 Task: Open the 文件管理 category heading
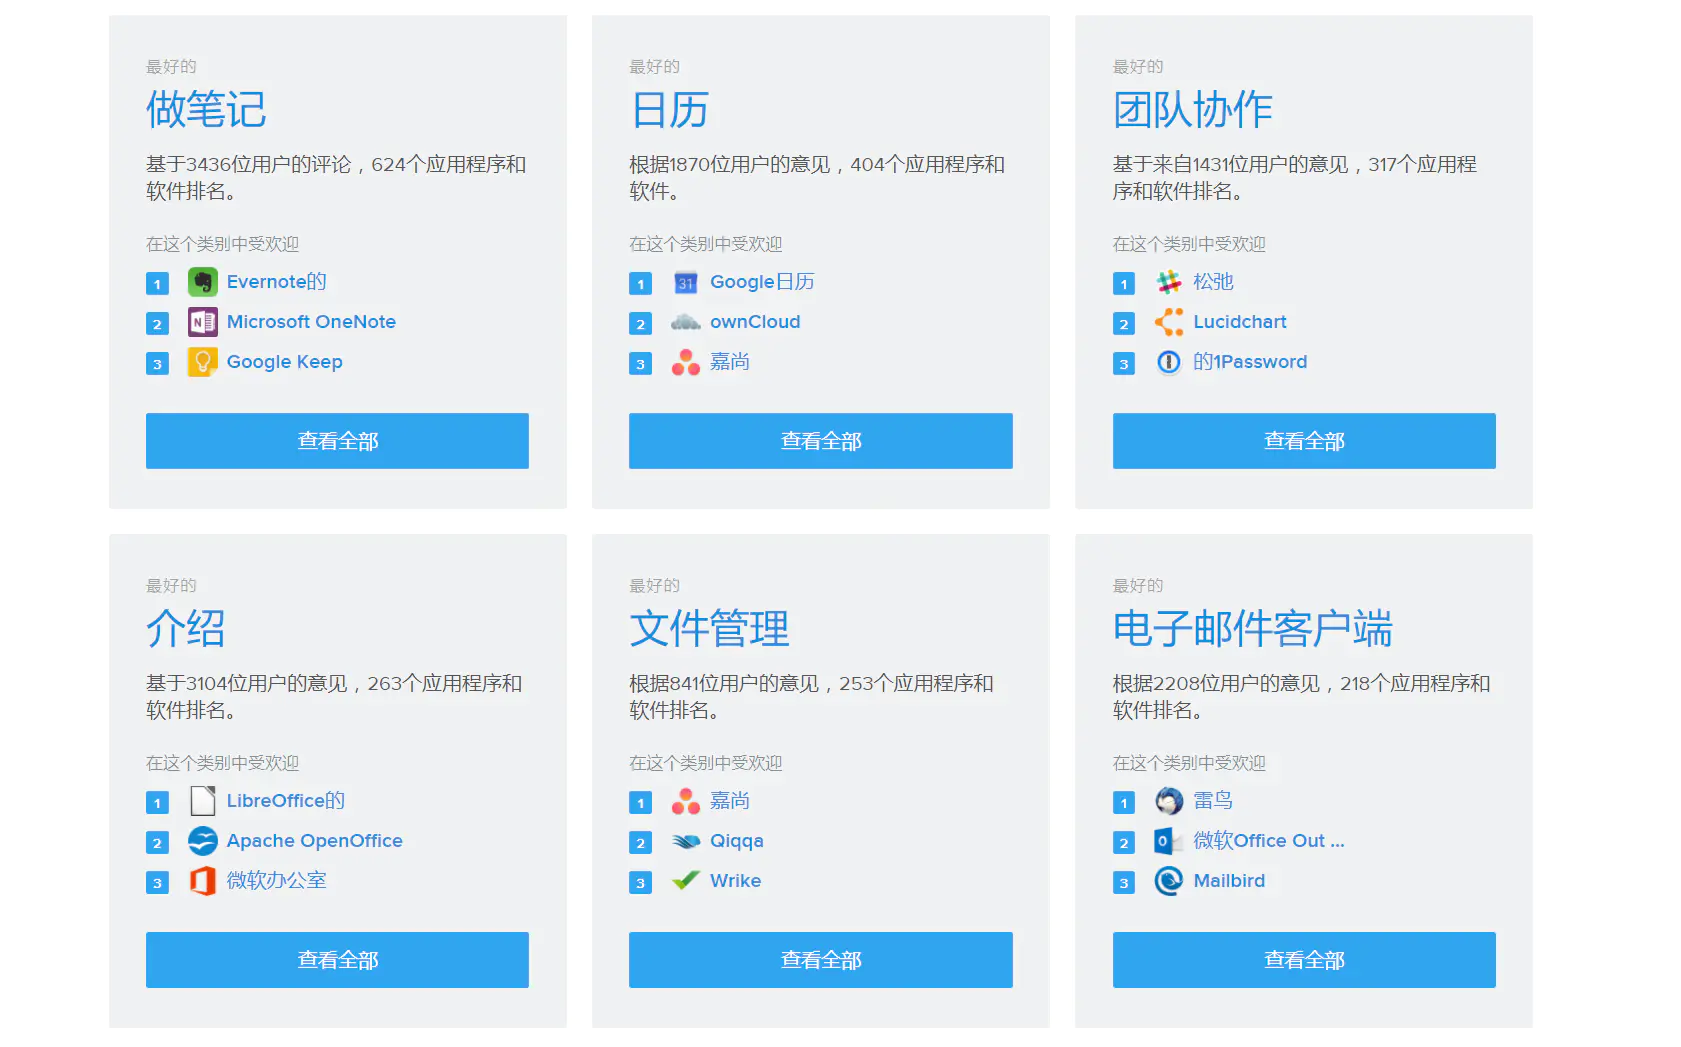709,629
